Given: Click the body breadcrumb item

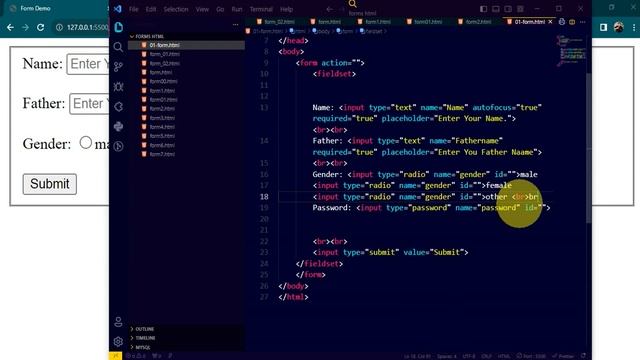Looking at the screenshot, I should tap(321, 31).
